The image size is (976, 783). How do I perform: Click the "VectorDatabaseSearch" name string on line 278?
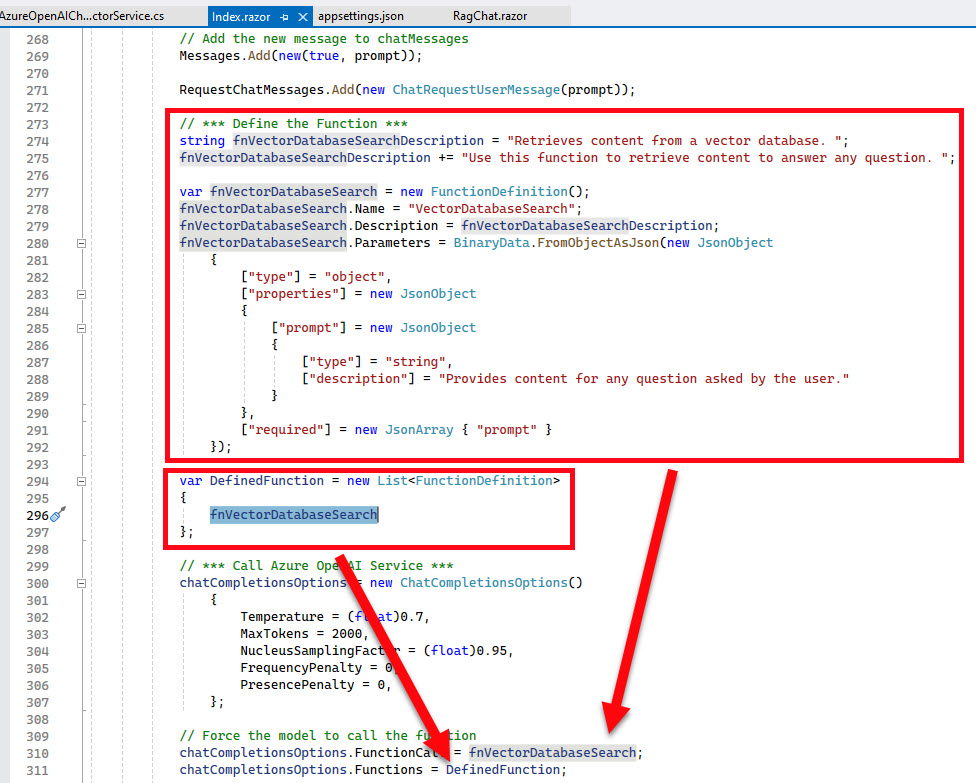click(x=492, y=209)
